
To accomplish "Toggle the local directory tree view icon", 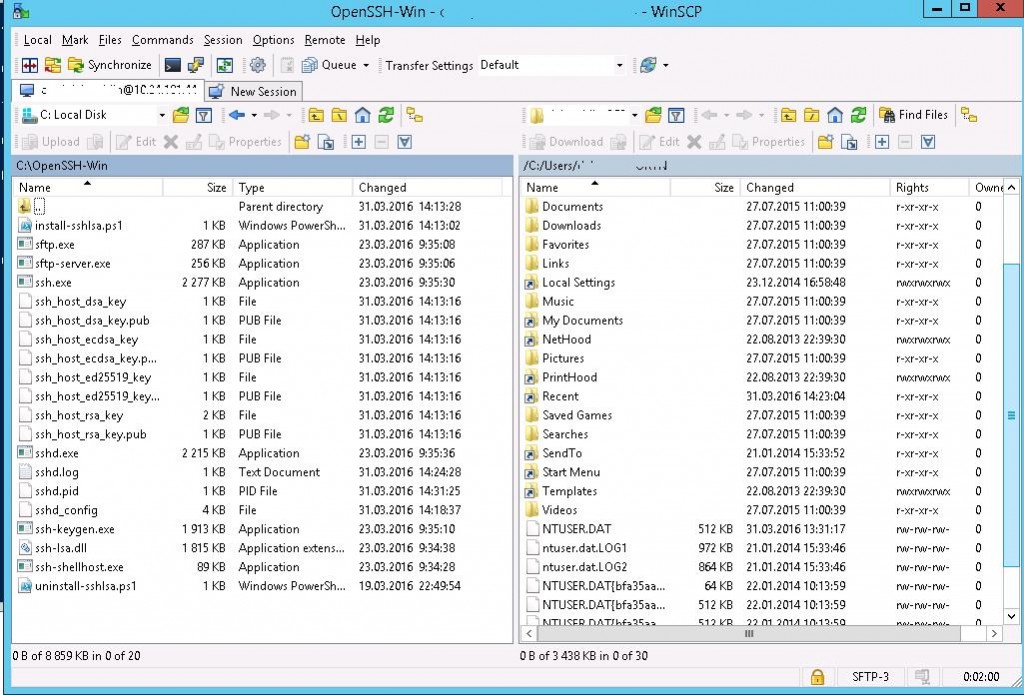I will click(413, 114).
